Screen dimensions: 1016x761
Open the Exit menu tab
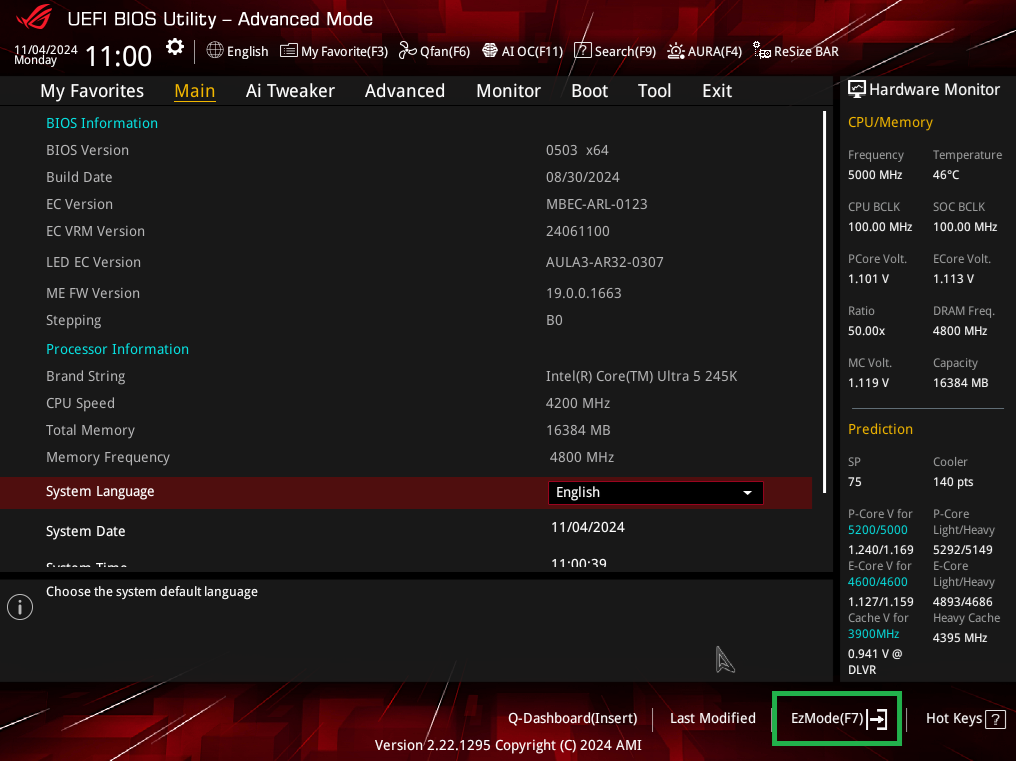717,91
